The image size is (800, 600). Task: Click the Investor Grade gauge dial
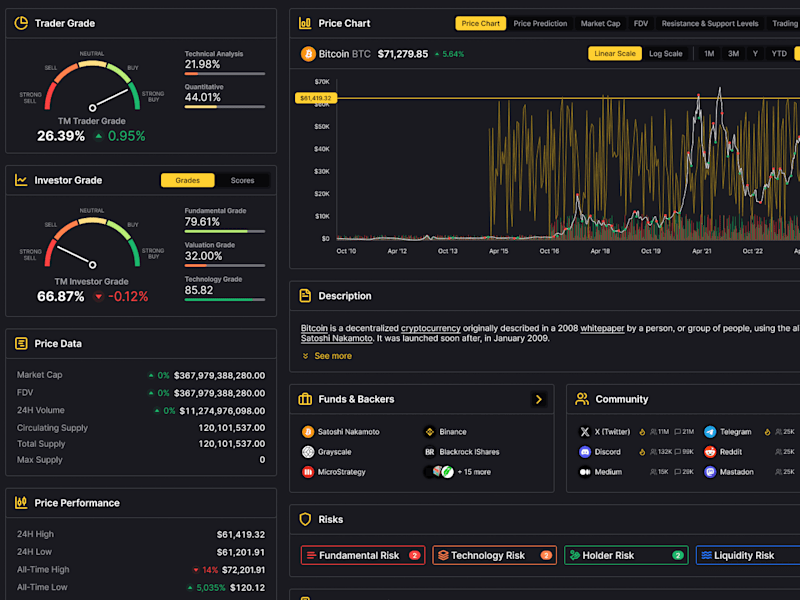click(x=92, y=243)
